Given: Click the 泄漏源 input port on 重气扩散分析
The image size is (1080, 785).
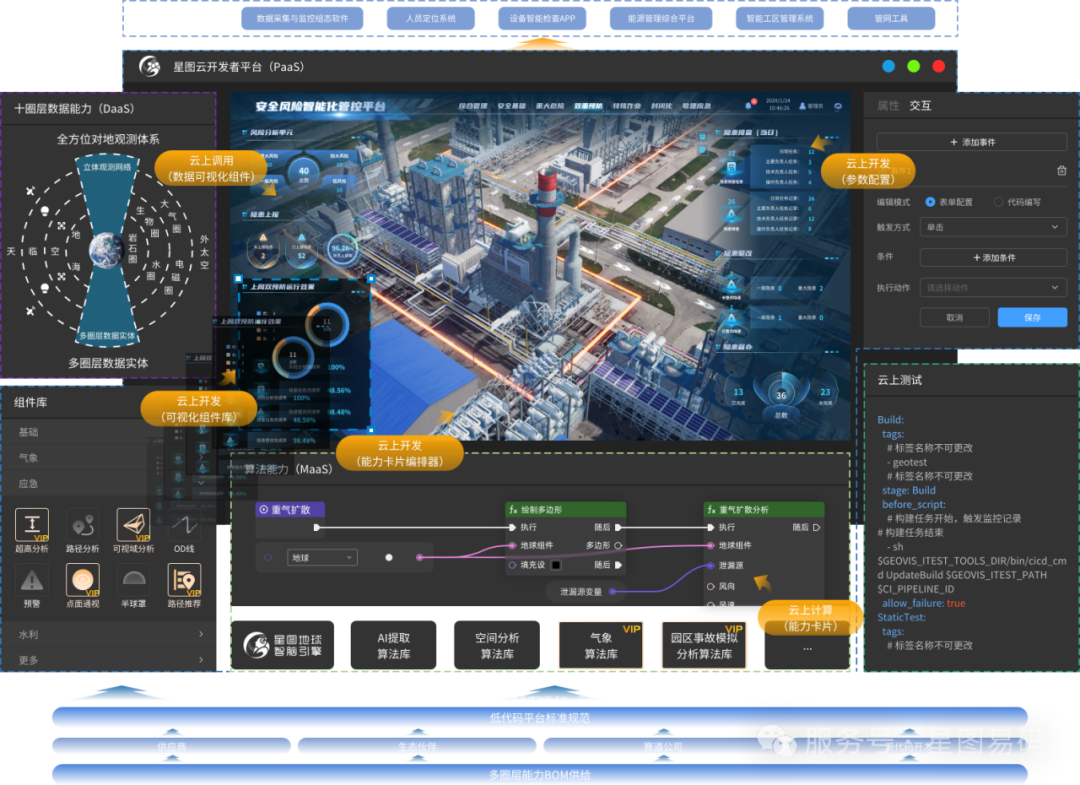Looking at the screenshot, I should [711, 565].
